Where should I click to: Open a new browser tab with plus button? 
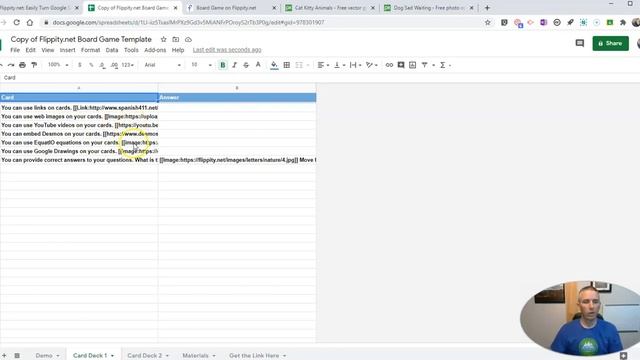(487, 8)
